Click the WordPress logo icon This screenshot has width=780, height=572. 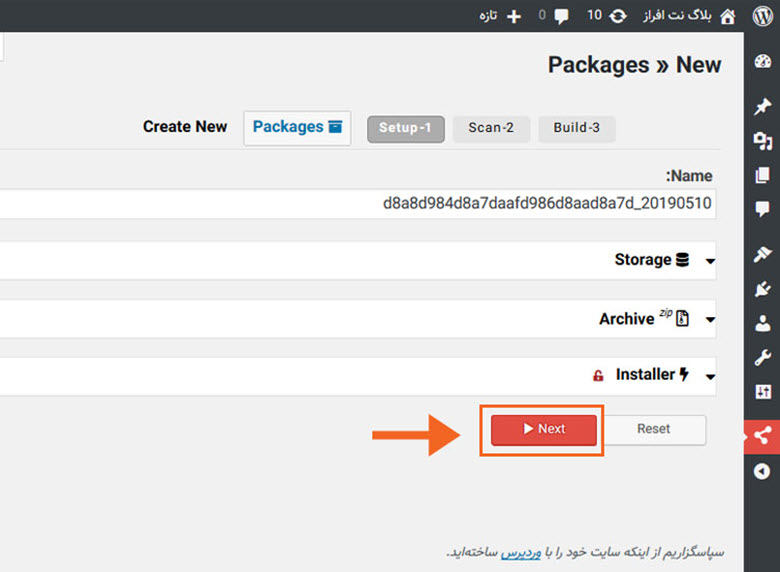tap(763, 16)
